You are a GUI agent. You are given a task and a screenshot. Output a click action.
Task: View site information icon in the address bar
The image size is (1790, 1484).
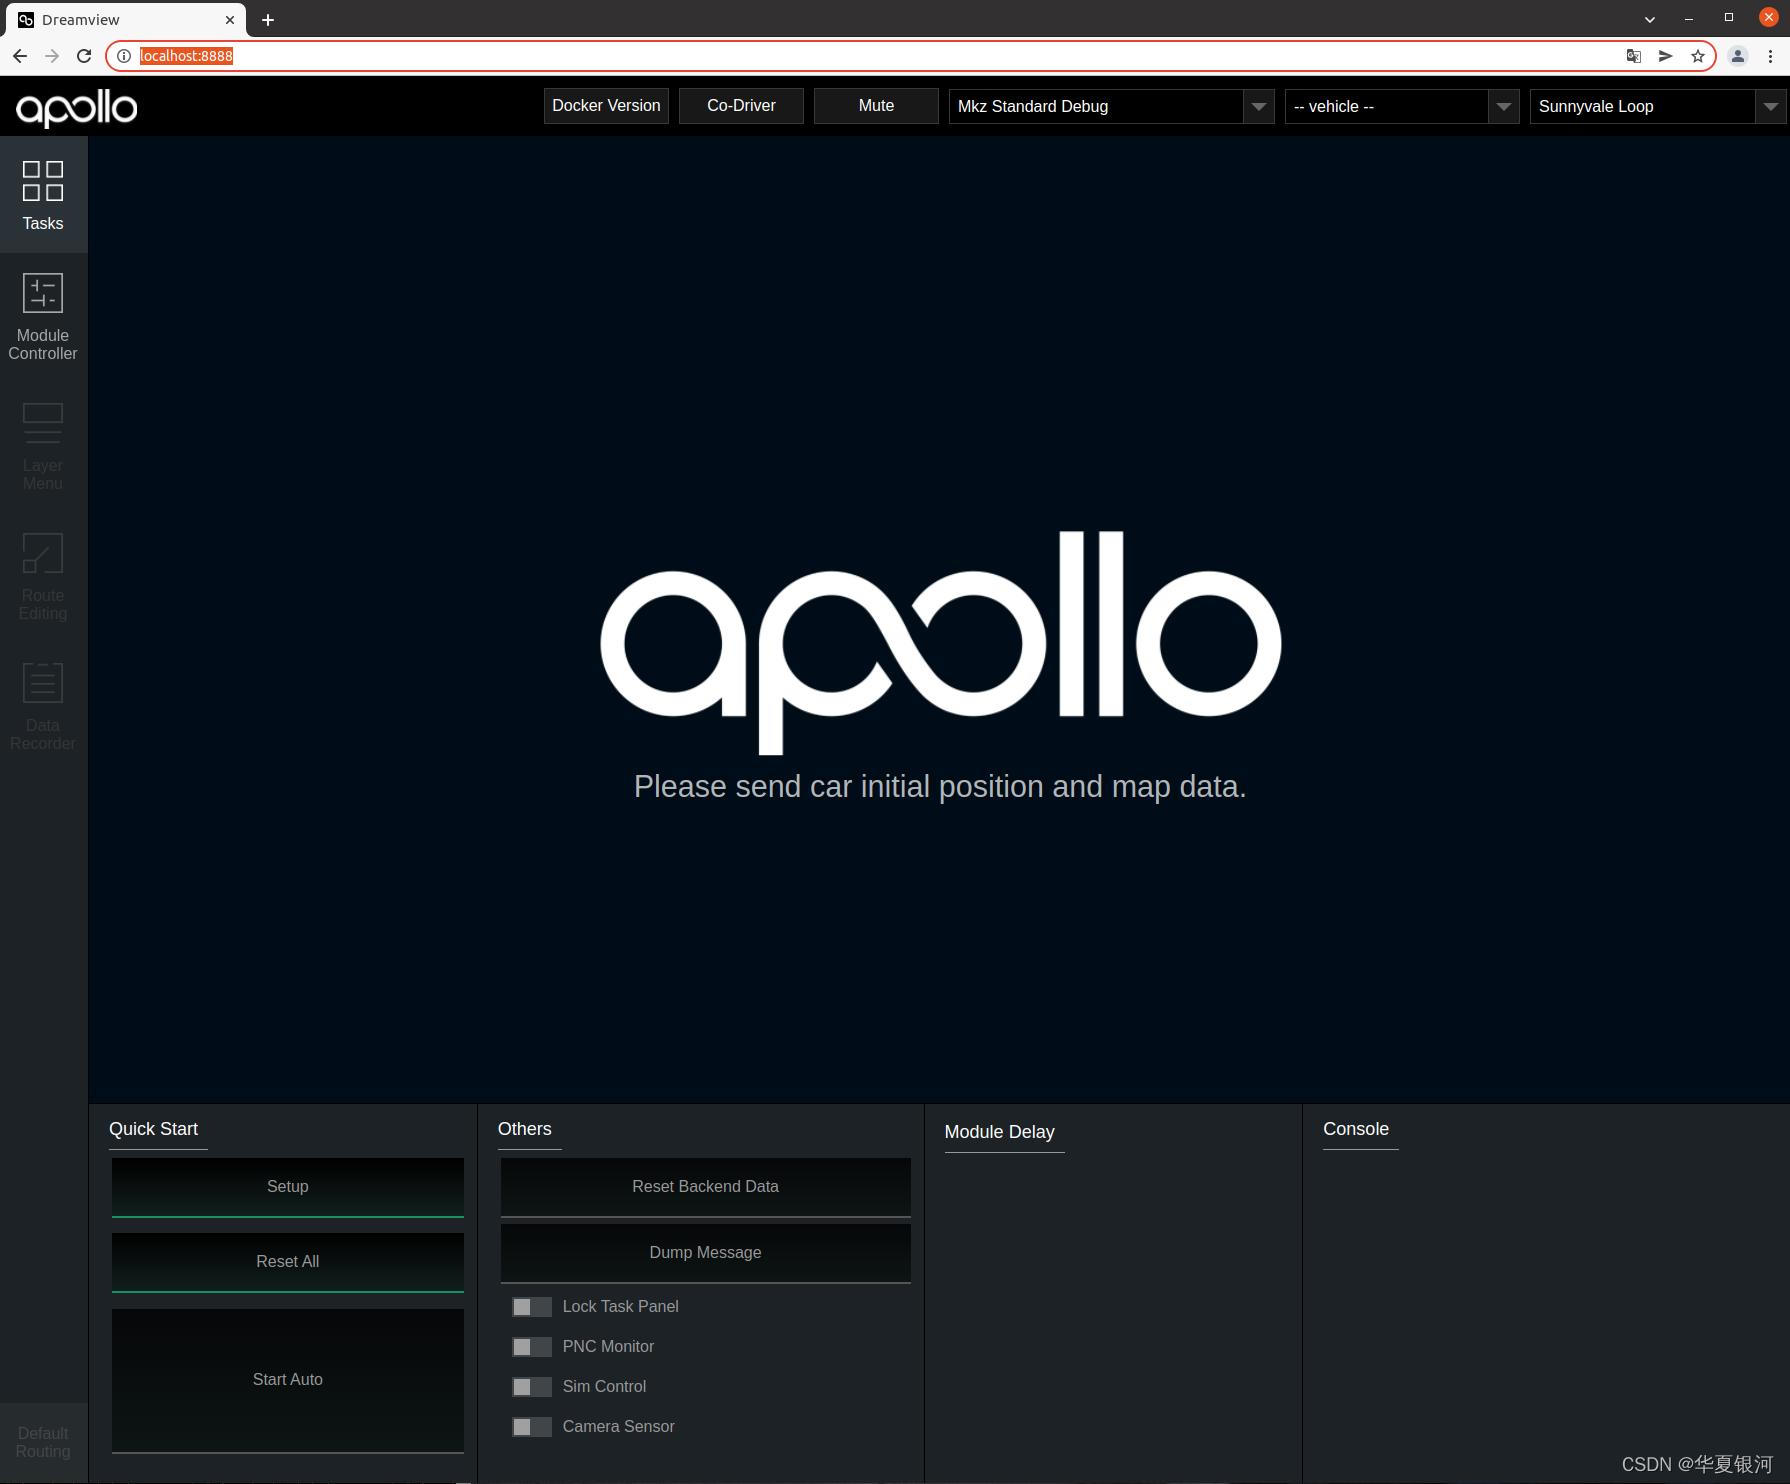tap(124, 56)
